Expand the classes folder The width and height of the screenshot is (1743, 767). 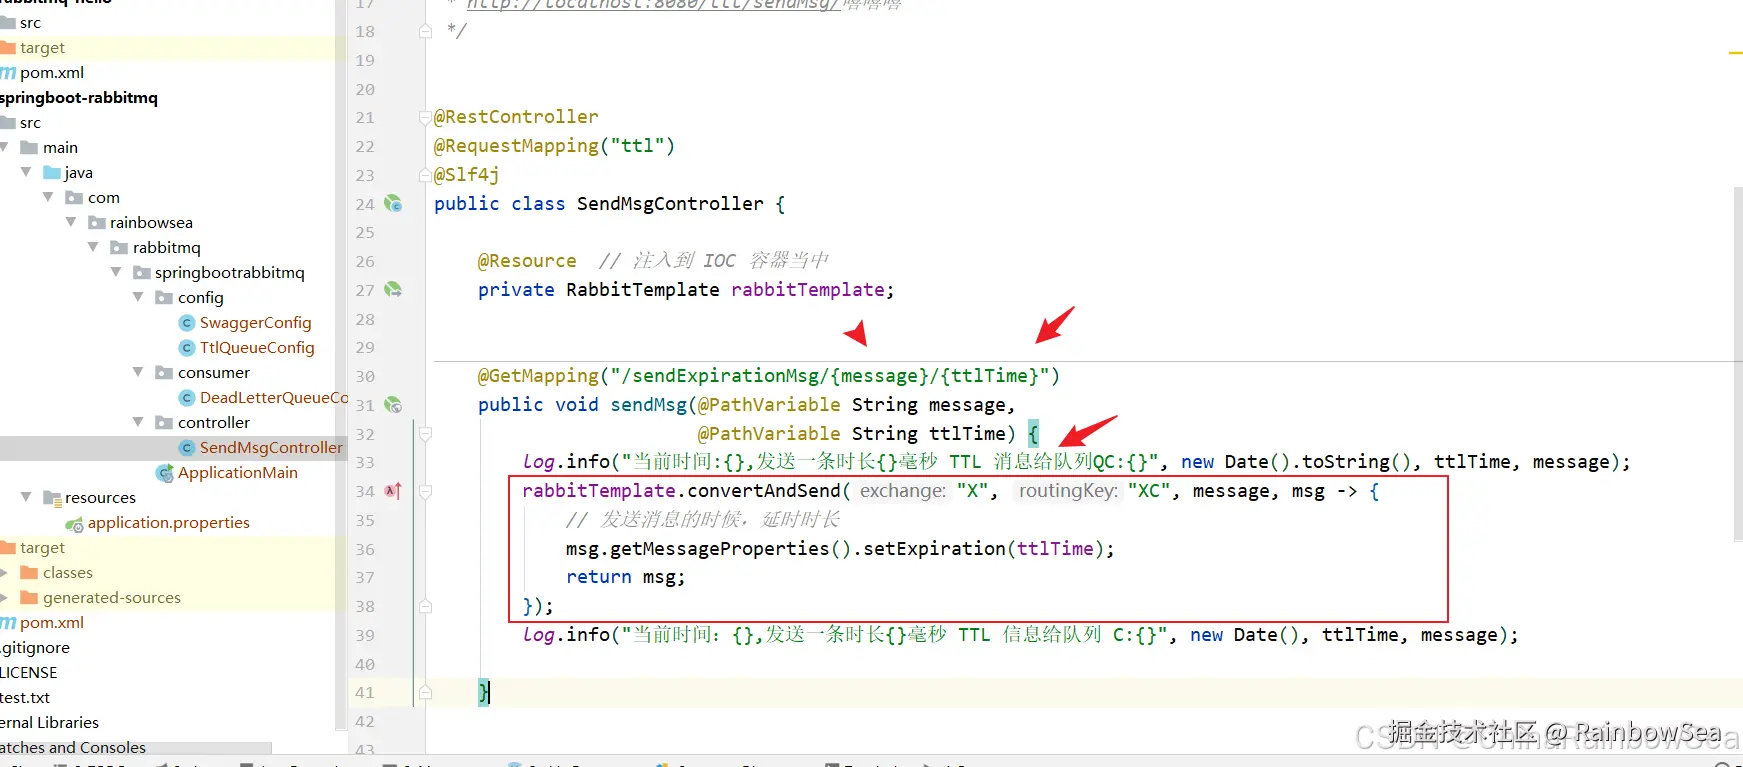tap(4, 573)
